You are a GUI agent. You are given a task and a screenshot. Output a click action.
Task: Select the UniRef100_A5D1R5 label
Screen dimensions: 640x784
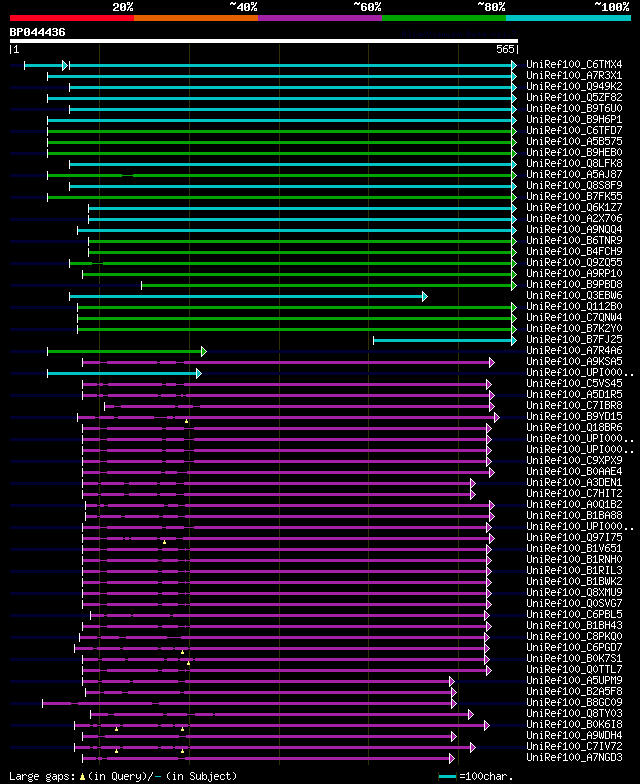[x=574, y=394]
